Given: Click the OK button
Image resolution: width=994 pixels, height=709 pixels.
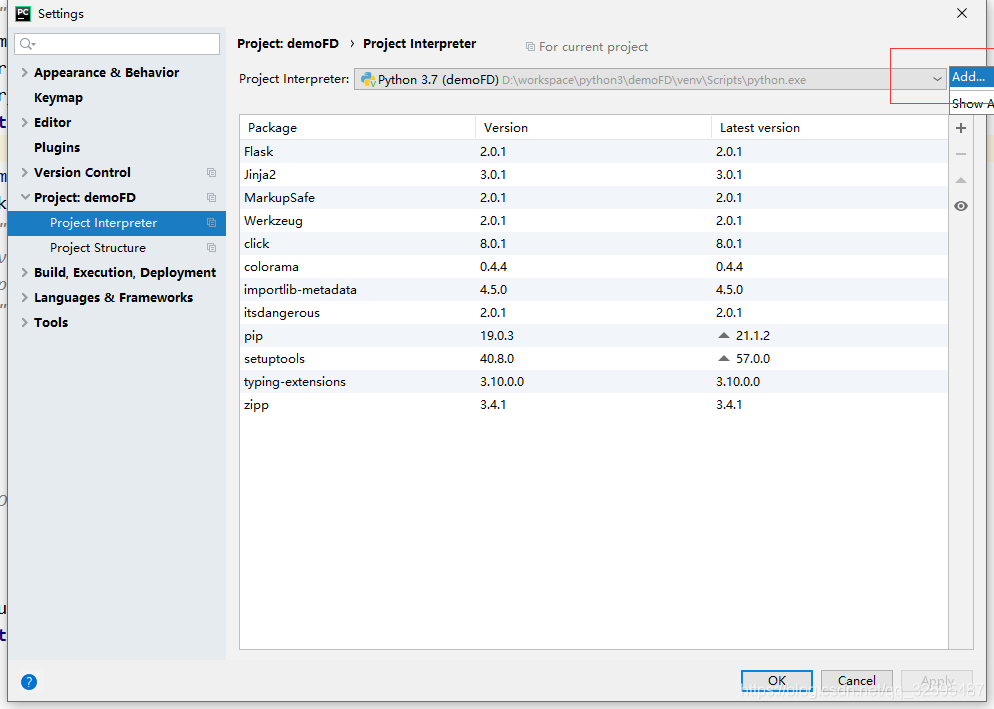Looking at the screenshot, I should tap(777, 680).
